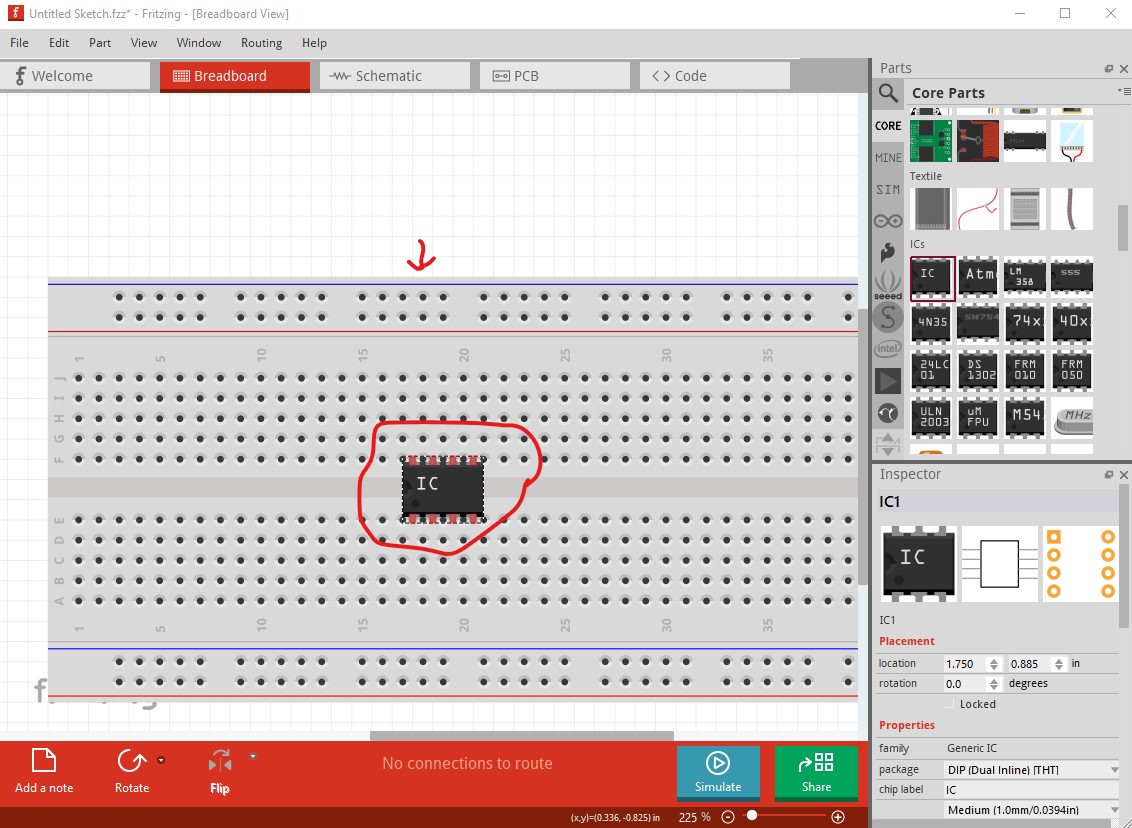Select the ULN2003 IC part
The height and width of the screenshot is (828, 1132).
pos(931,417)
